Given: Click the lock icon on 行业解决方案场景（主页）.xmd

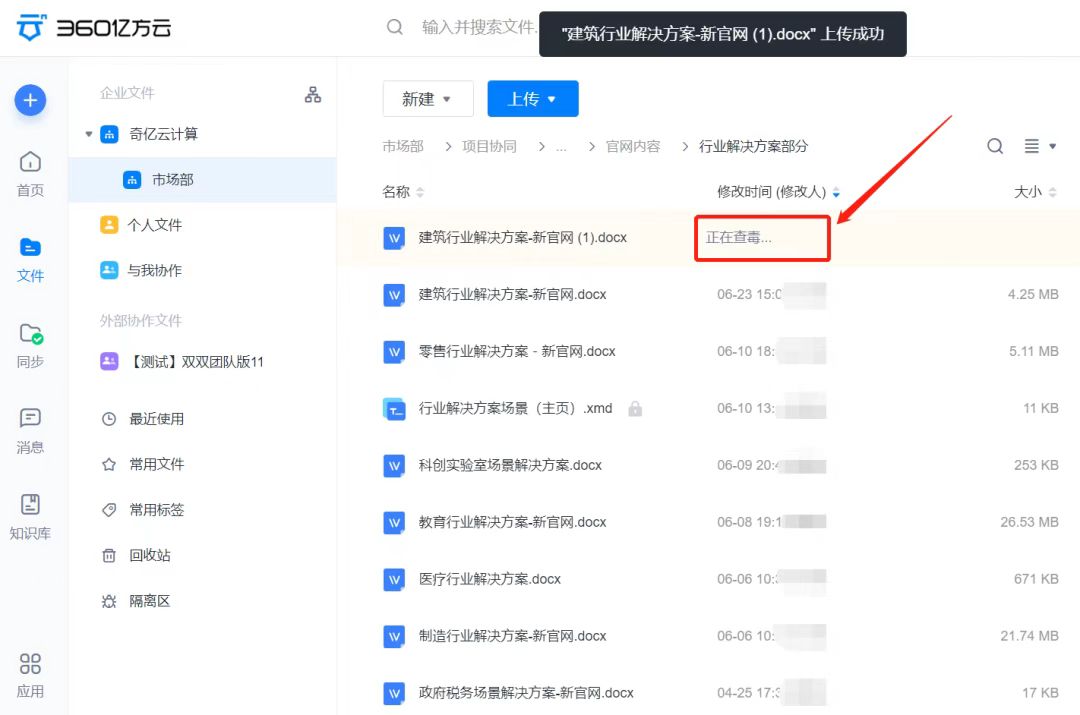Looking at the screenshot, I should point(636,408).
